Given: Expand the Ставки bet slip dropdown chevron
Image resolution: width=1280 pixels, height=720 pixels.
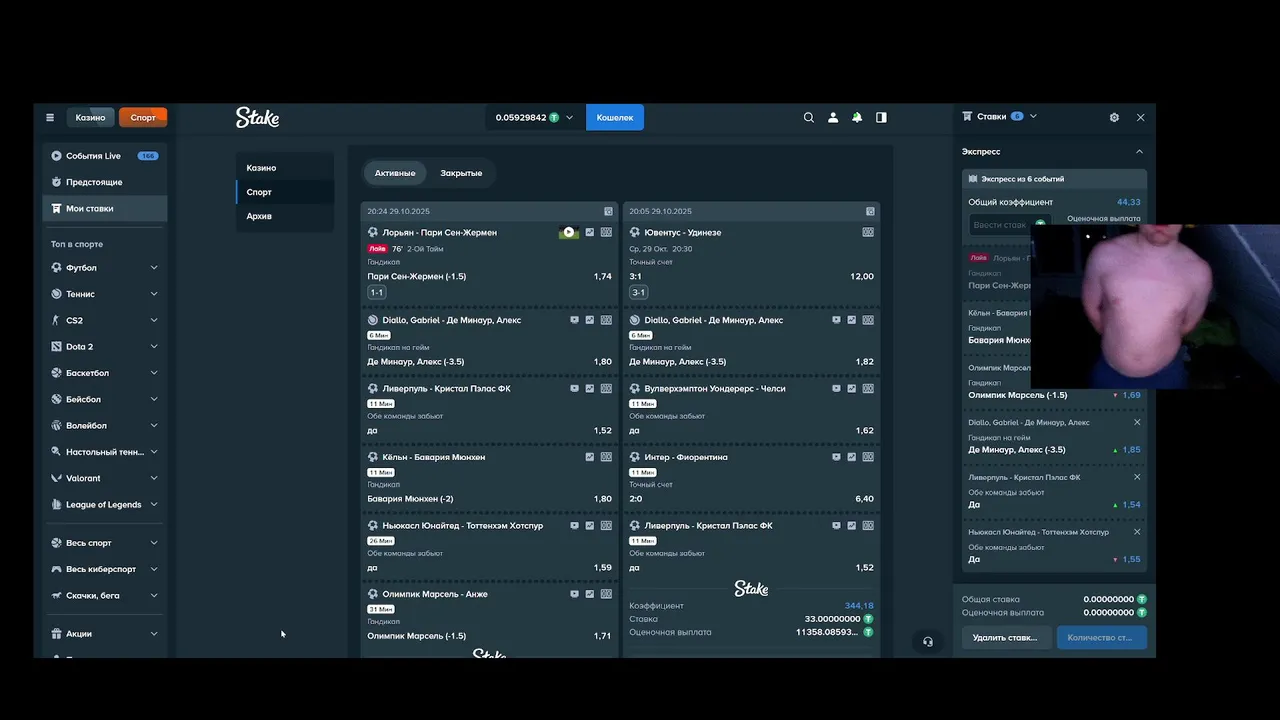Looking at the screenshot, I should click(x=1033, y=116).
